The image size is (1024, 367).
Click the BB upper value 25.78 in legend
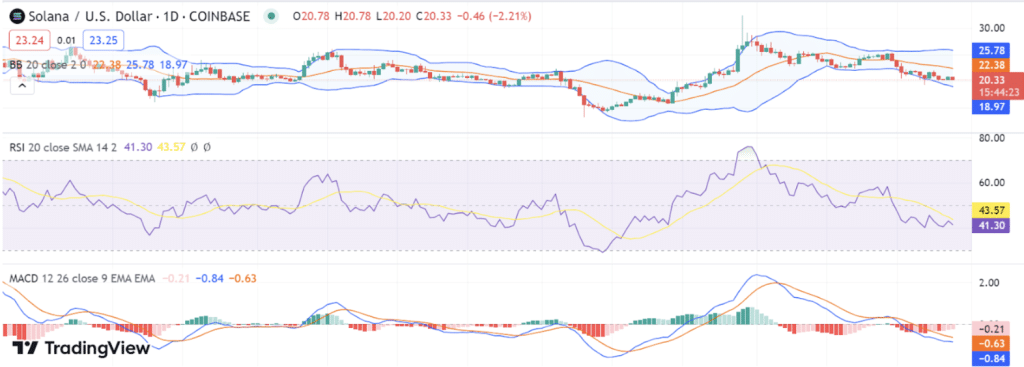[140, 64]
